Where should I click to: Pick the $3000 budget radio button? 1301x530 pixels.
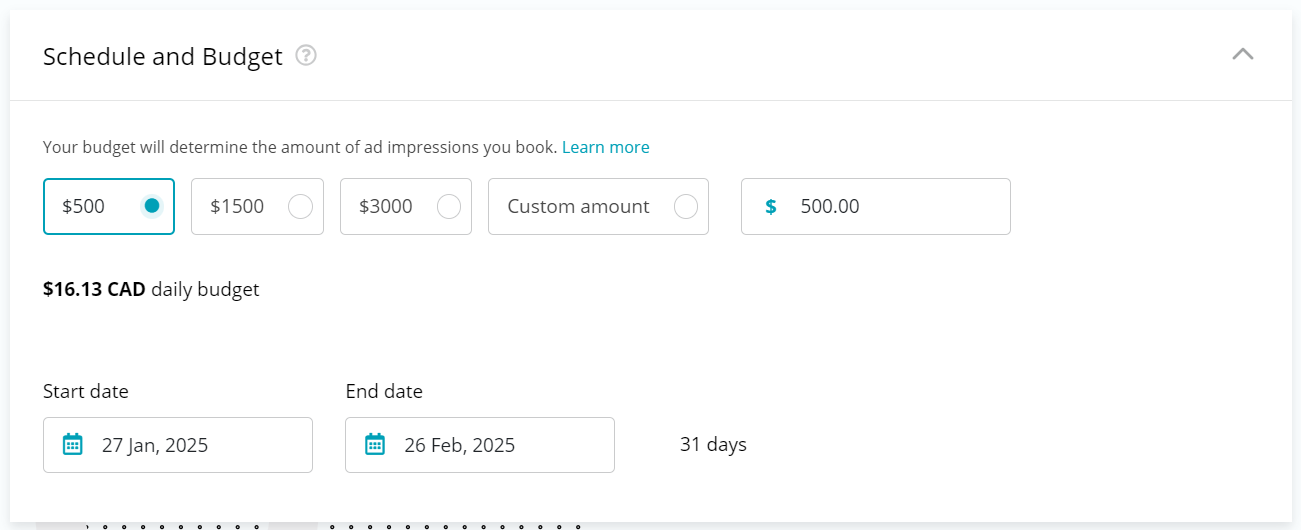(x=449, y=206)
